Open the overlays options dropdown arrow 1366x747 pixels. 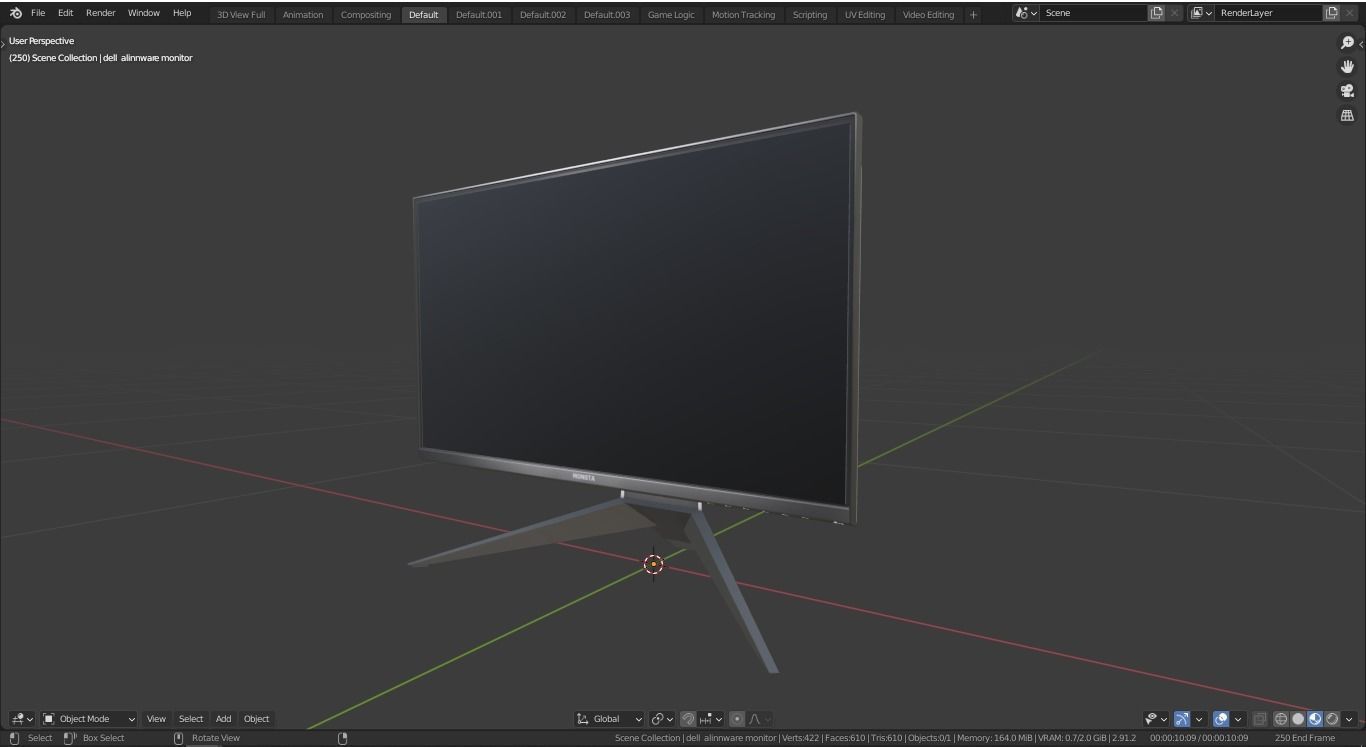coord(1238,719)
